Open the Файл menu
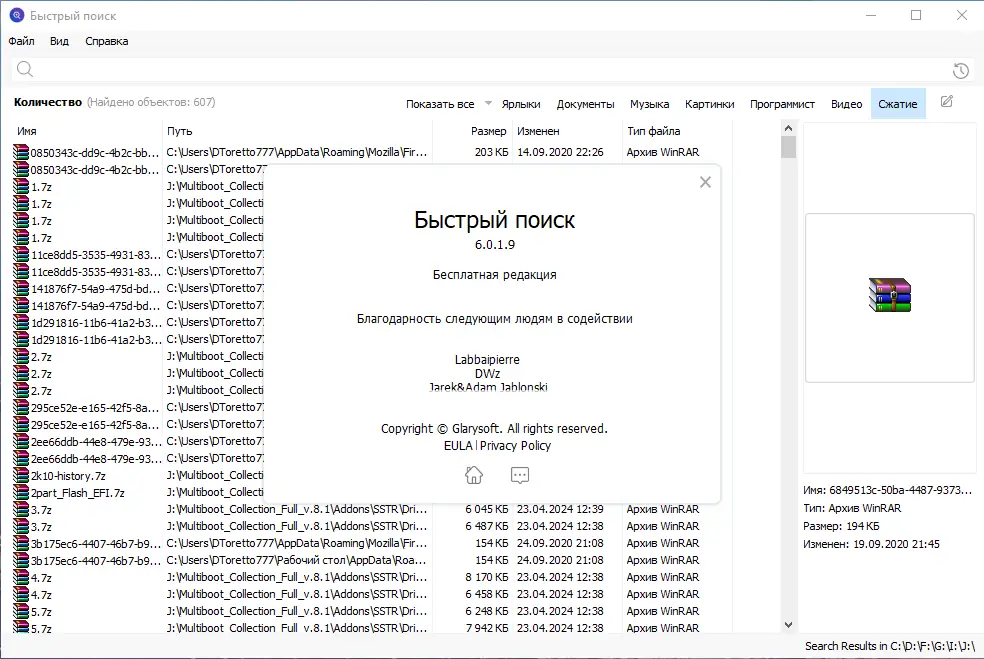The height and width of the screenshot is (659, 984). pos(21,41)
